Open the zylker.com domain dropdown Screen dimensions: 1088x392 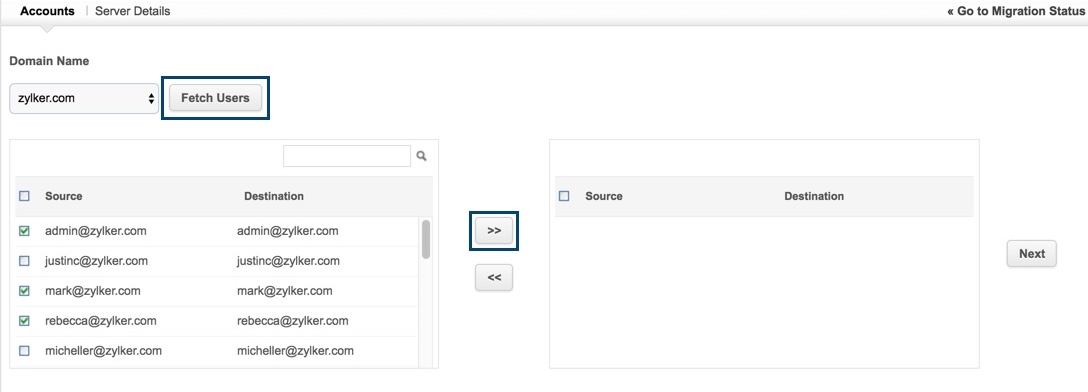84,99
